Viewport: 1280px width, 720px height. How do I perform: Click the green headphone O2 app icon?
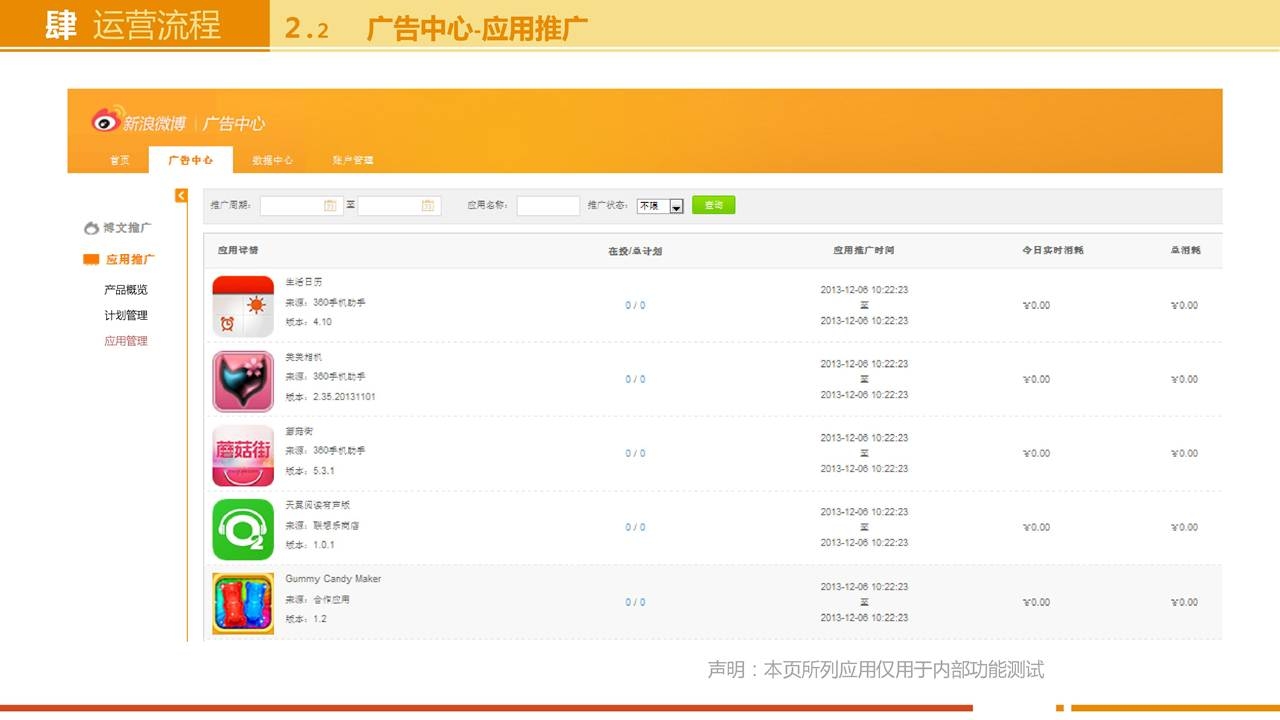[243, 529]
